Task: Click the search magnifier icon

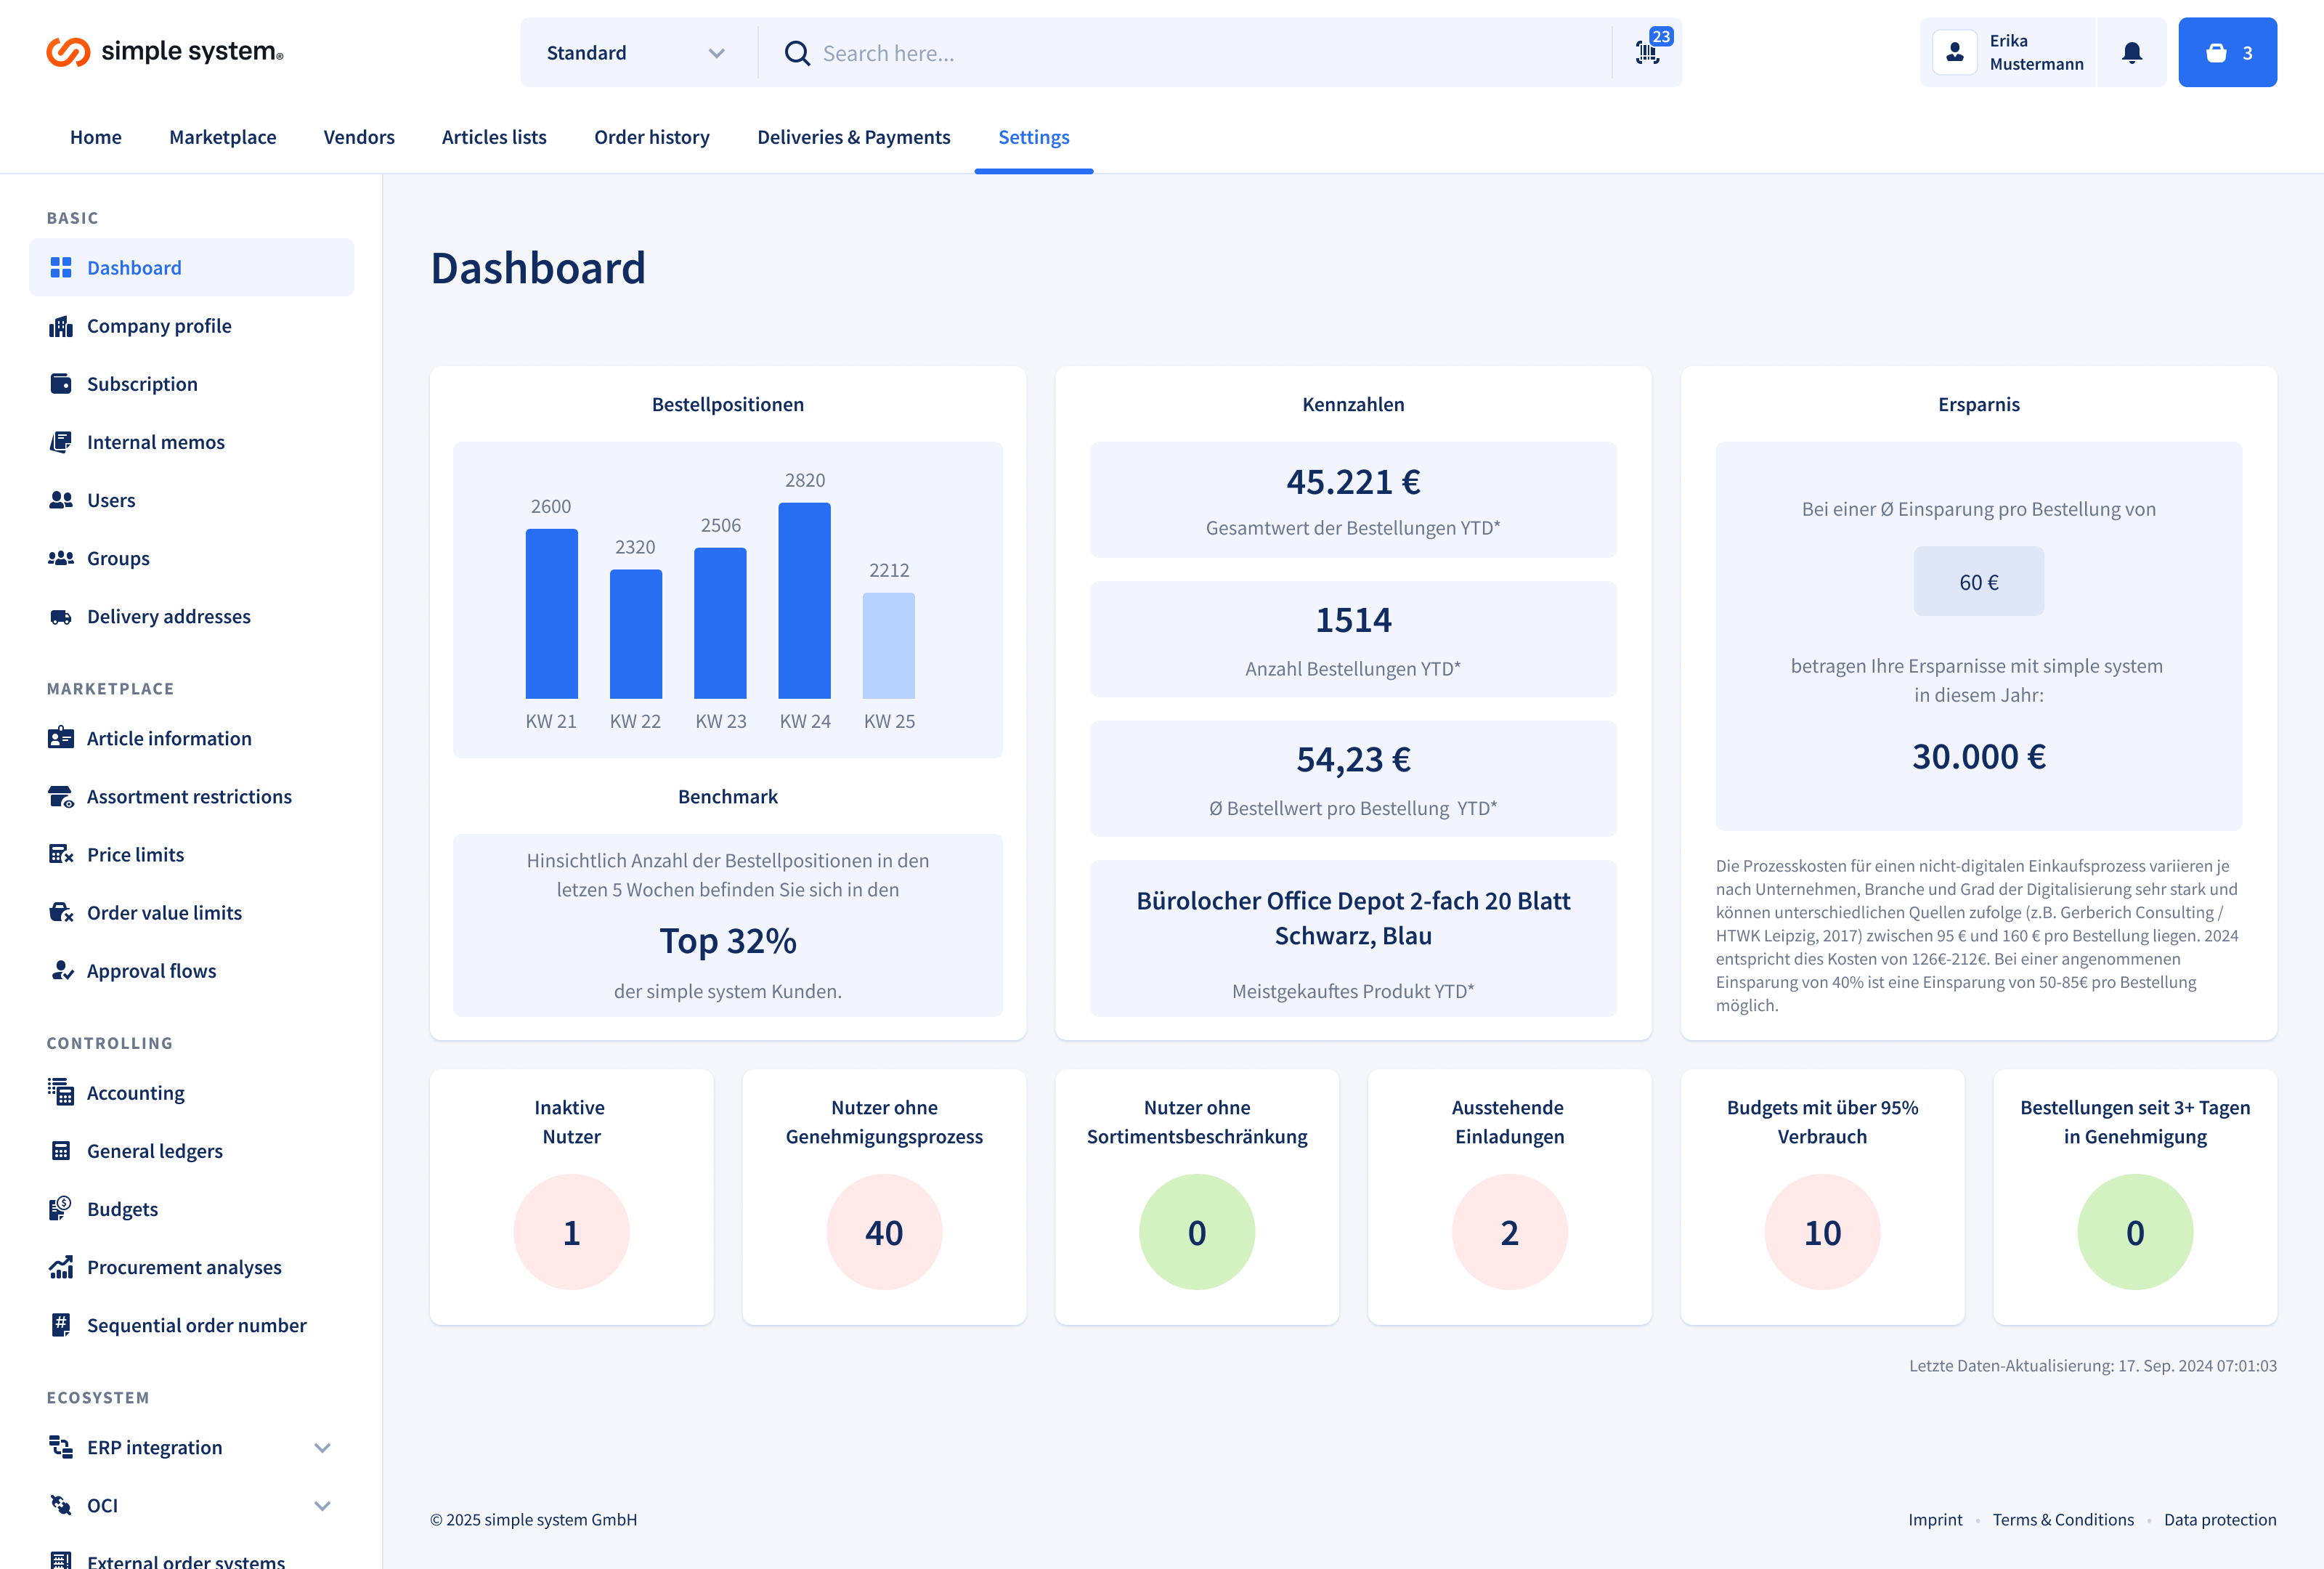Action: pos(797,53)
